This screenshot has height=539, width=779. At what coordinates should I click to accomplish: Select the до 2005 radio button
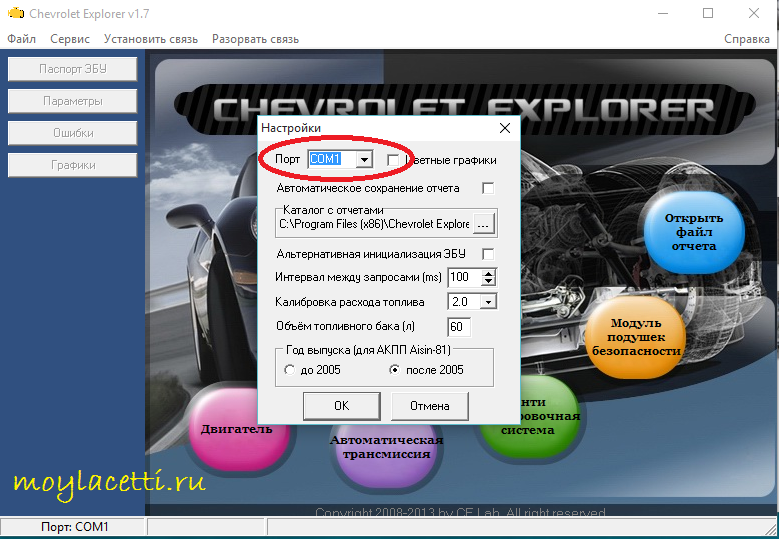(289, 370)
